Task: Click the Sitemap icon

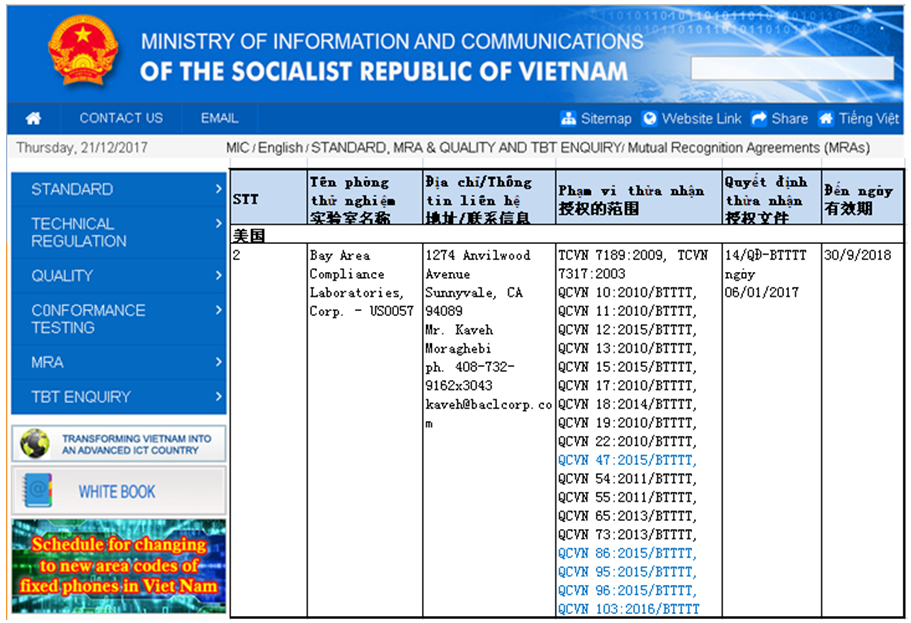Action: click(x=568, y=119)
